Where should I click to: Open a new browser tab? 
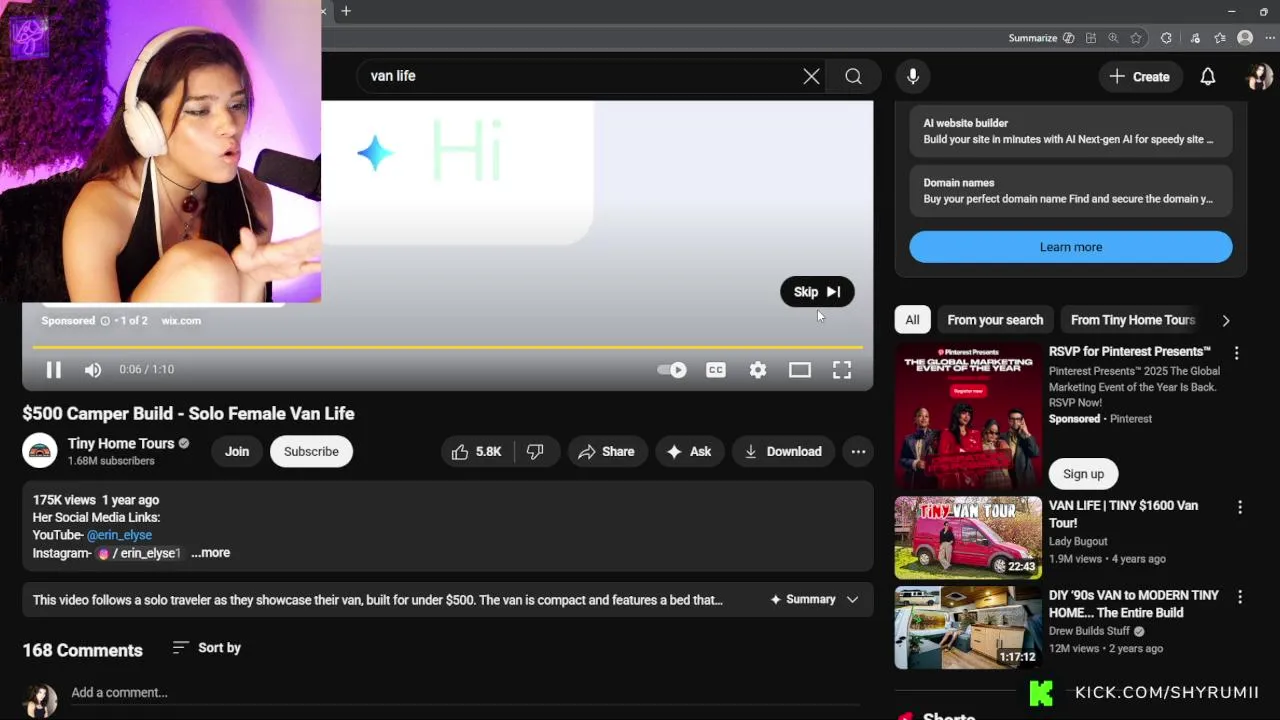point(346,11)
